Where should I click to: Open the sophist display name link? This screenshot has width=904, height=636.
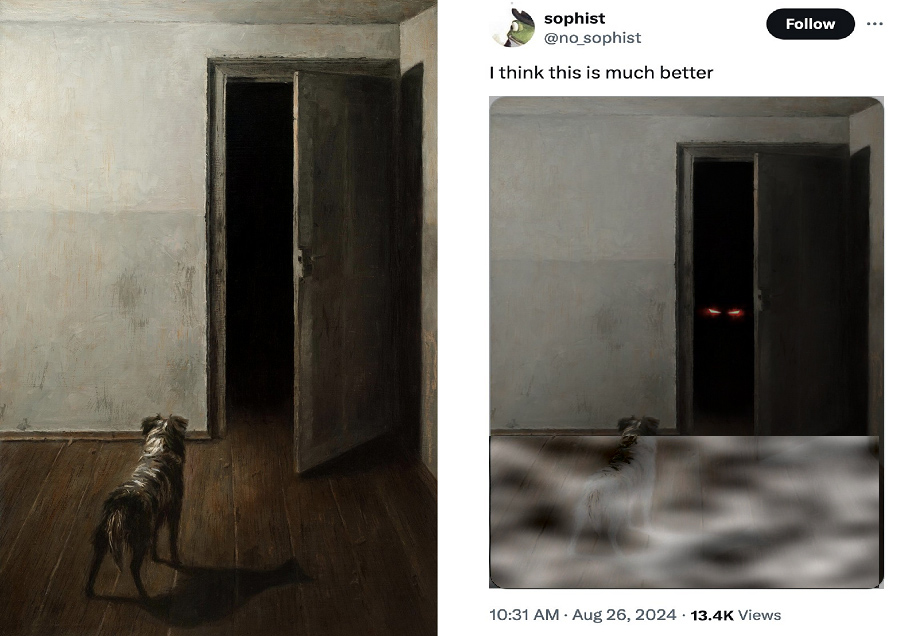(574, 18)
